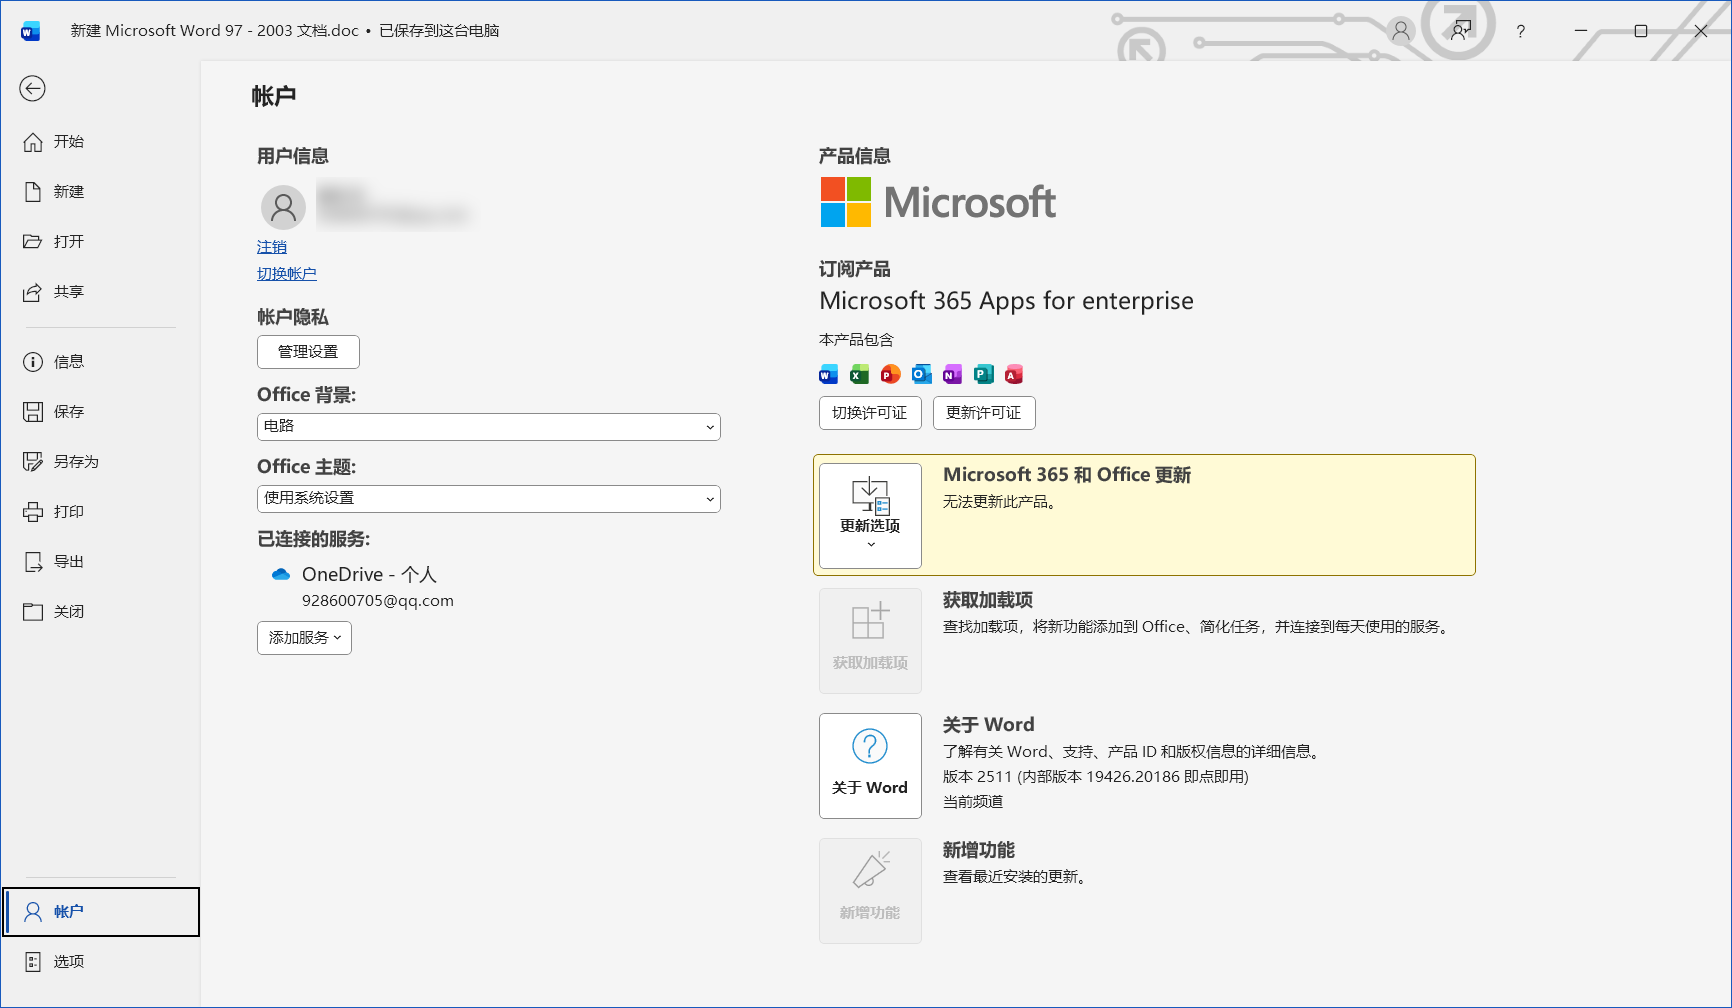1732x1008 pixels.
Task: Click the PowerPoint icon
Action: (x=889, y=373)
